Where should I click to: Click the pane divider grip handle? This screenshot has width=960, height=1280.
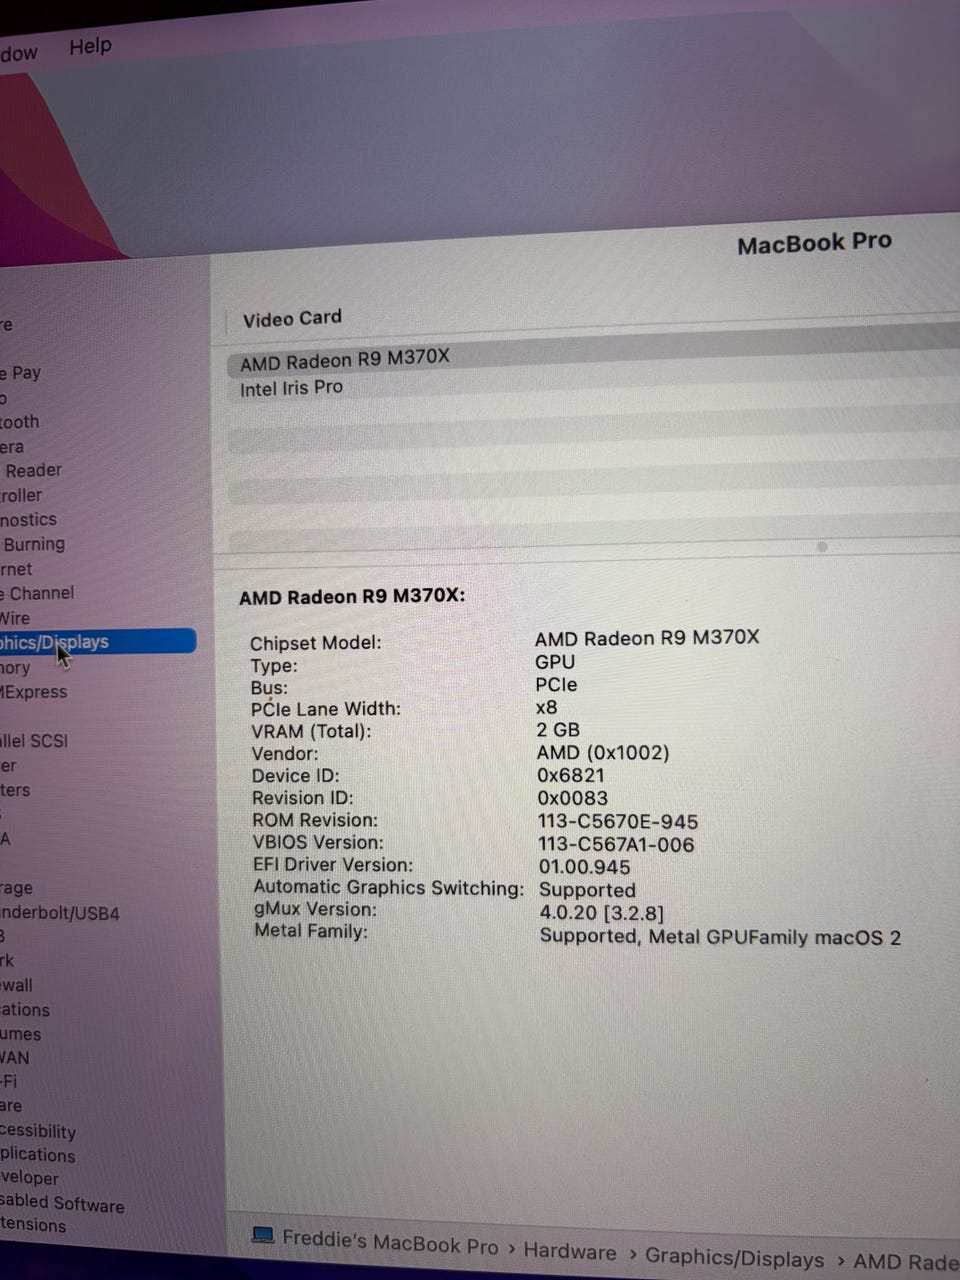pos(822,547)
